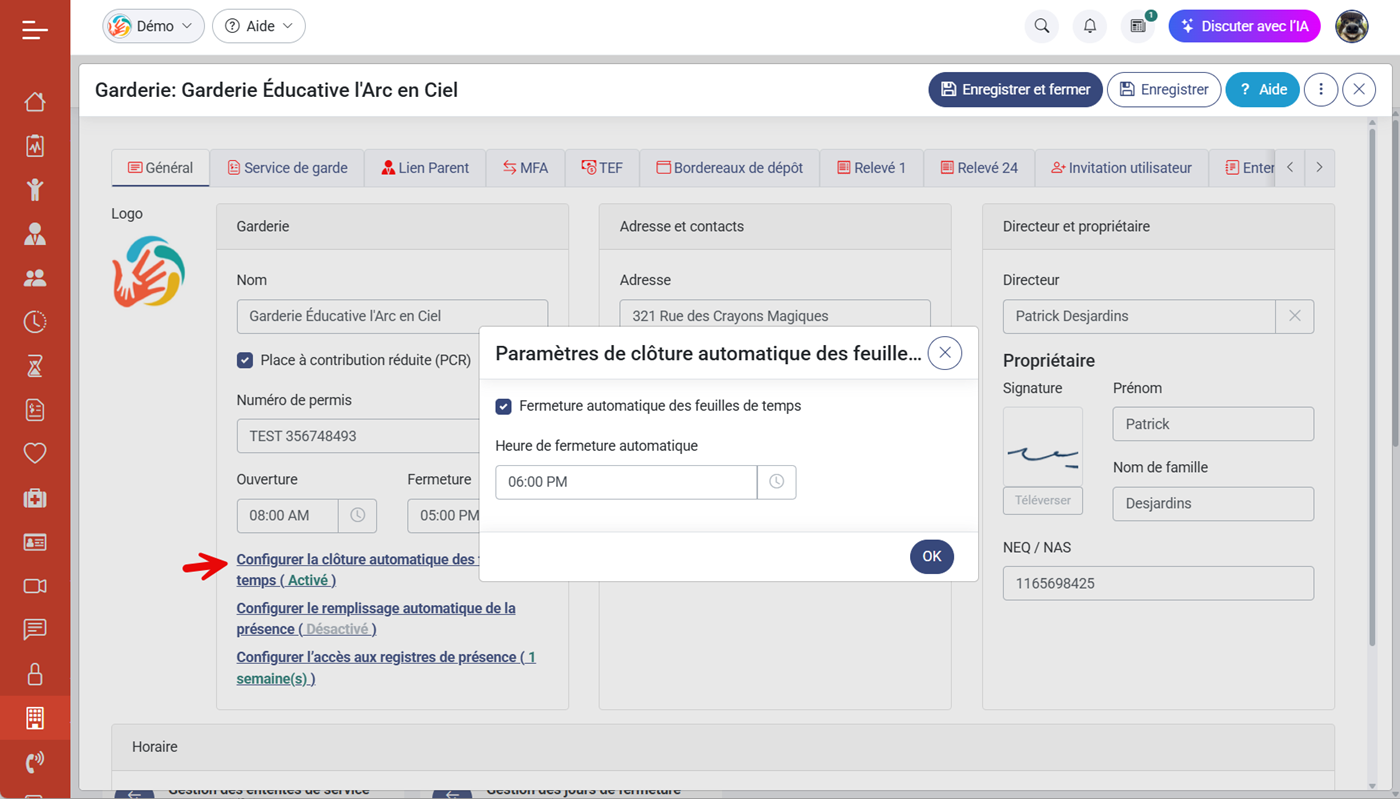The image size is (1400, 799).
Task: Expand the Démo dropdown
Action: [153, 26]
